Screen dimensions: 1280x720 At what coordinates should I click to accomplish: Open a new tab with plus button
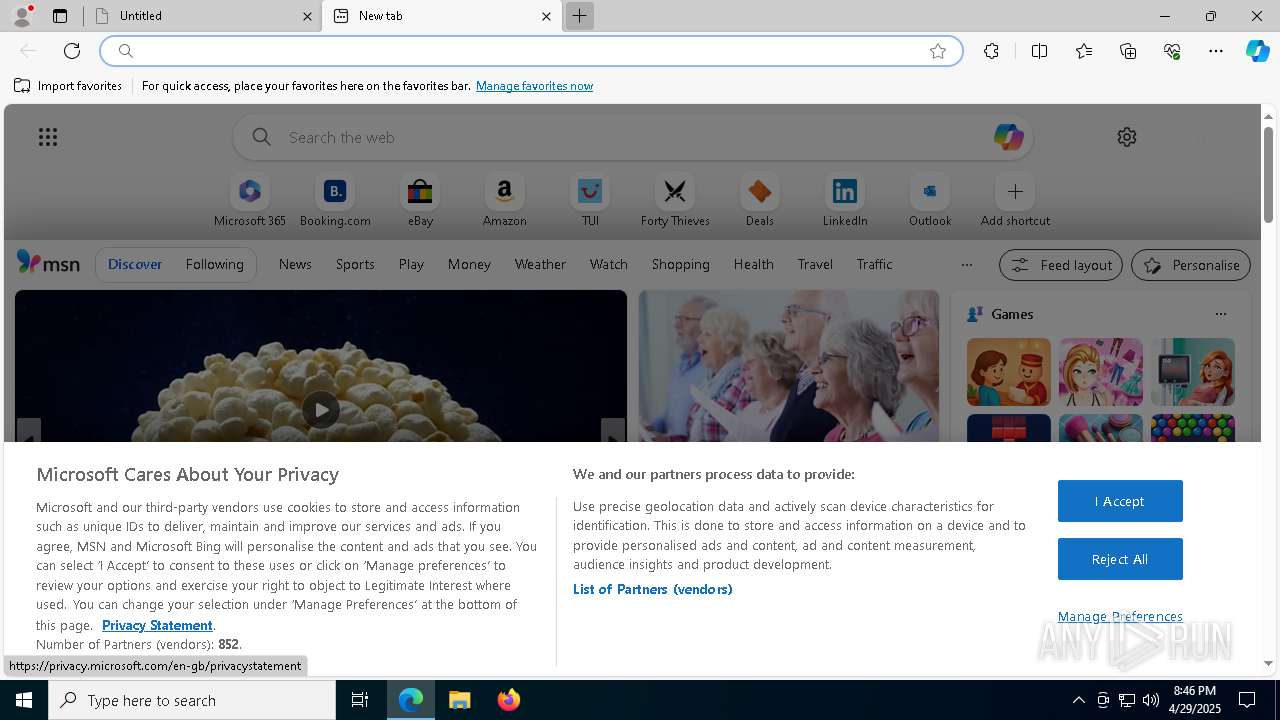tap(579, 16)
